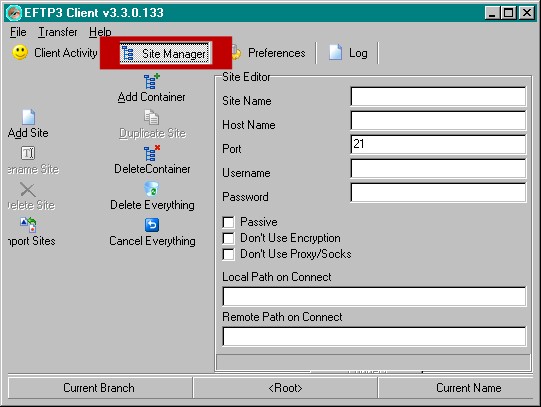The image size is (541, 407).
Task: Click the Local Path on Connect field
Action: tap(374, 296)
